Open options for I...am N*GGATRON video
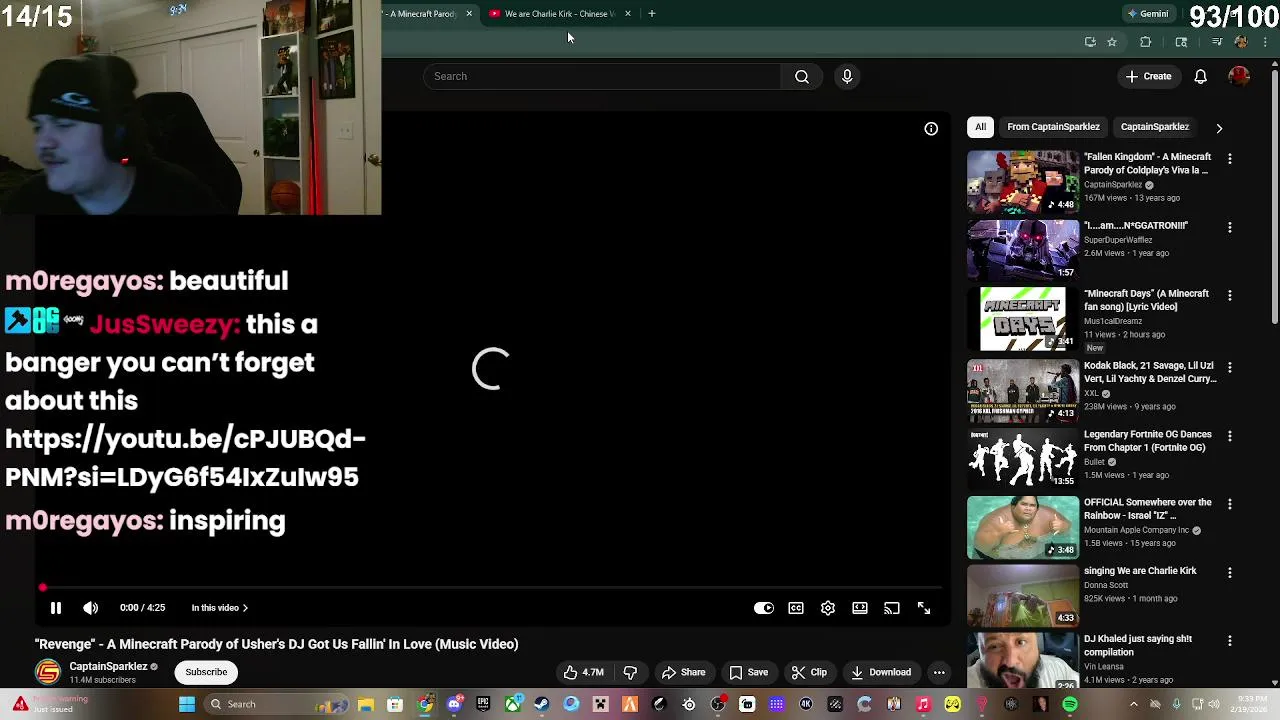 tap(1230, 227)
